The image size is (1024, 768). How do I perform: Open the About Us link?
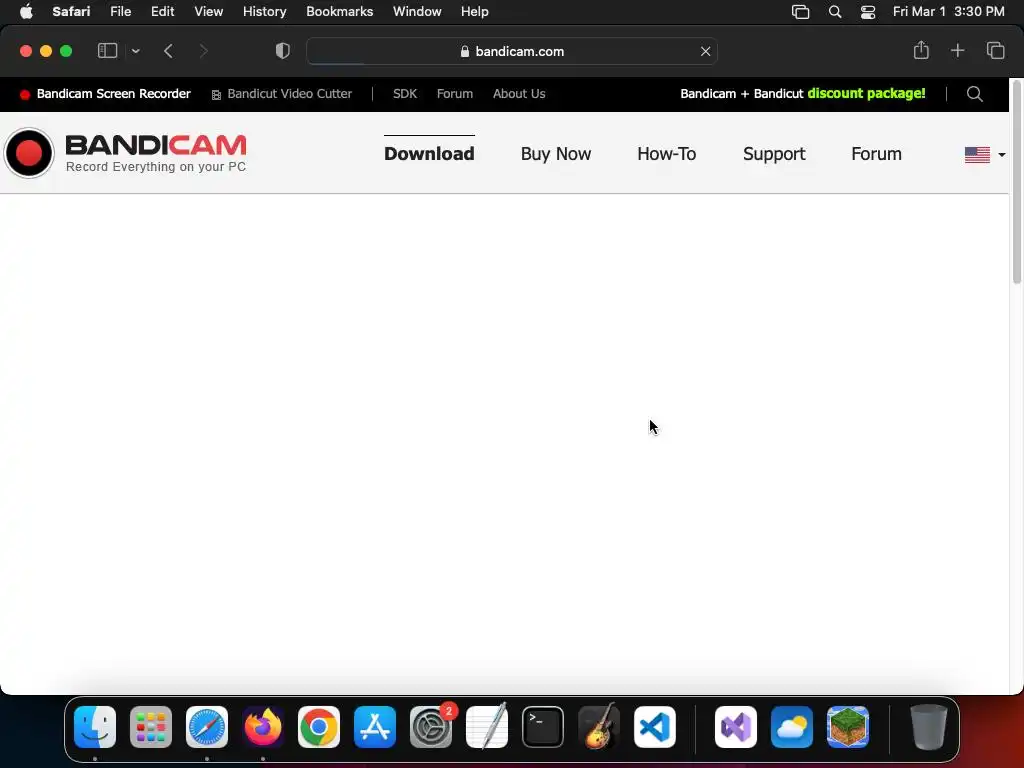[x=519, y=94]
